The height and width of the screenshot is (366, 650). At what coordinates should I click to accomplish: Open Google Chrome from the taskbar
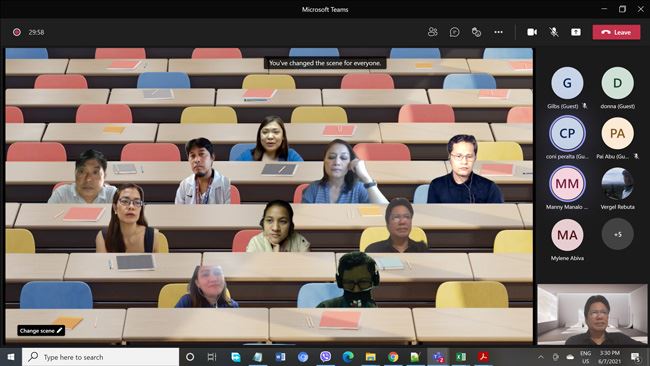393,357
